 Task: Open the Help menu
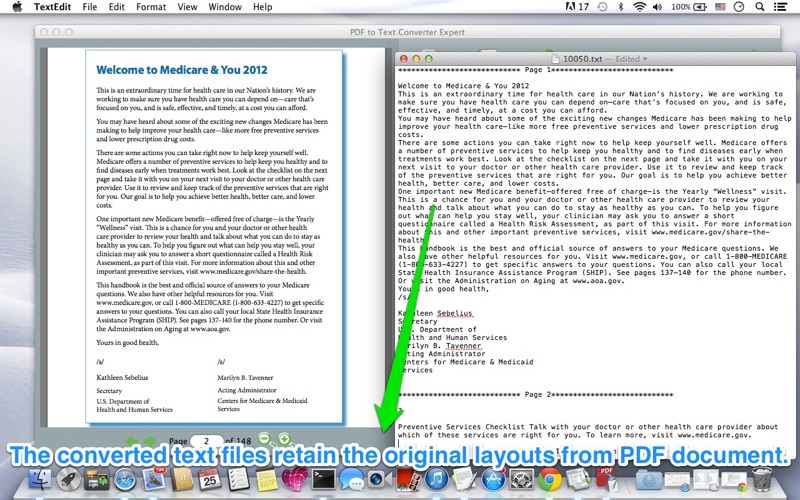pos(262,7)
